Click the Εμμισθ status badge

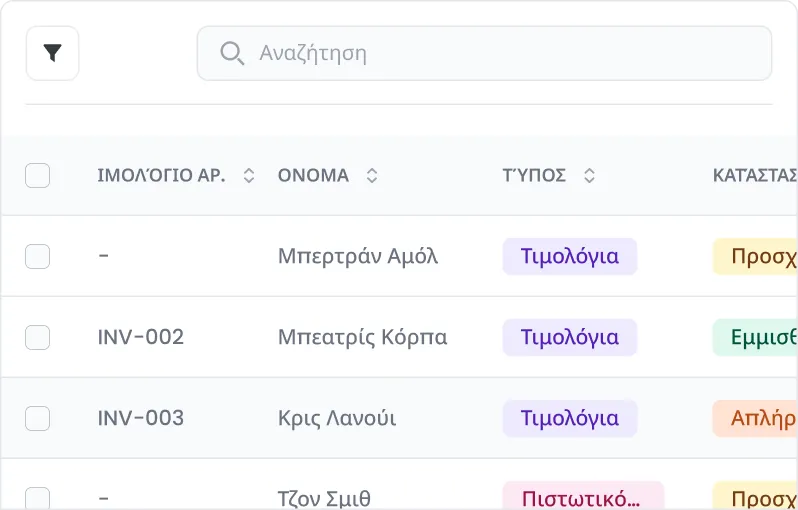point(755,337)
